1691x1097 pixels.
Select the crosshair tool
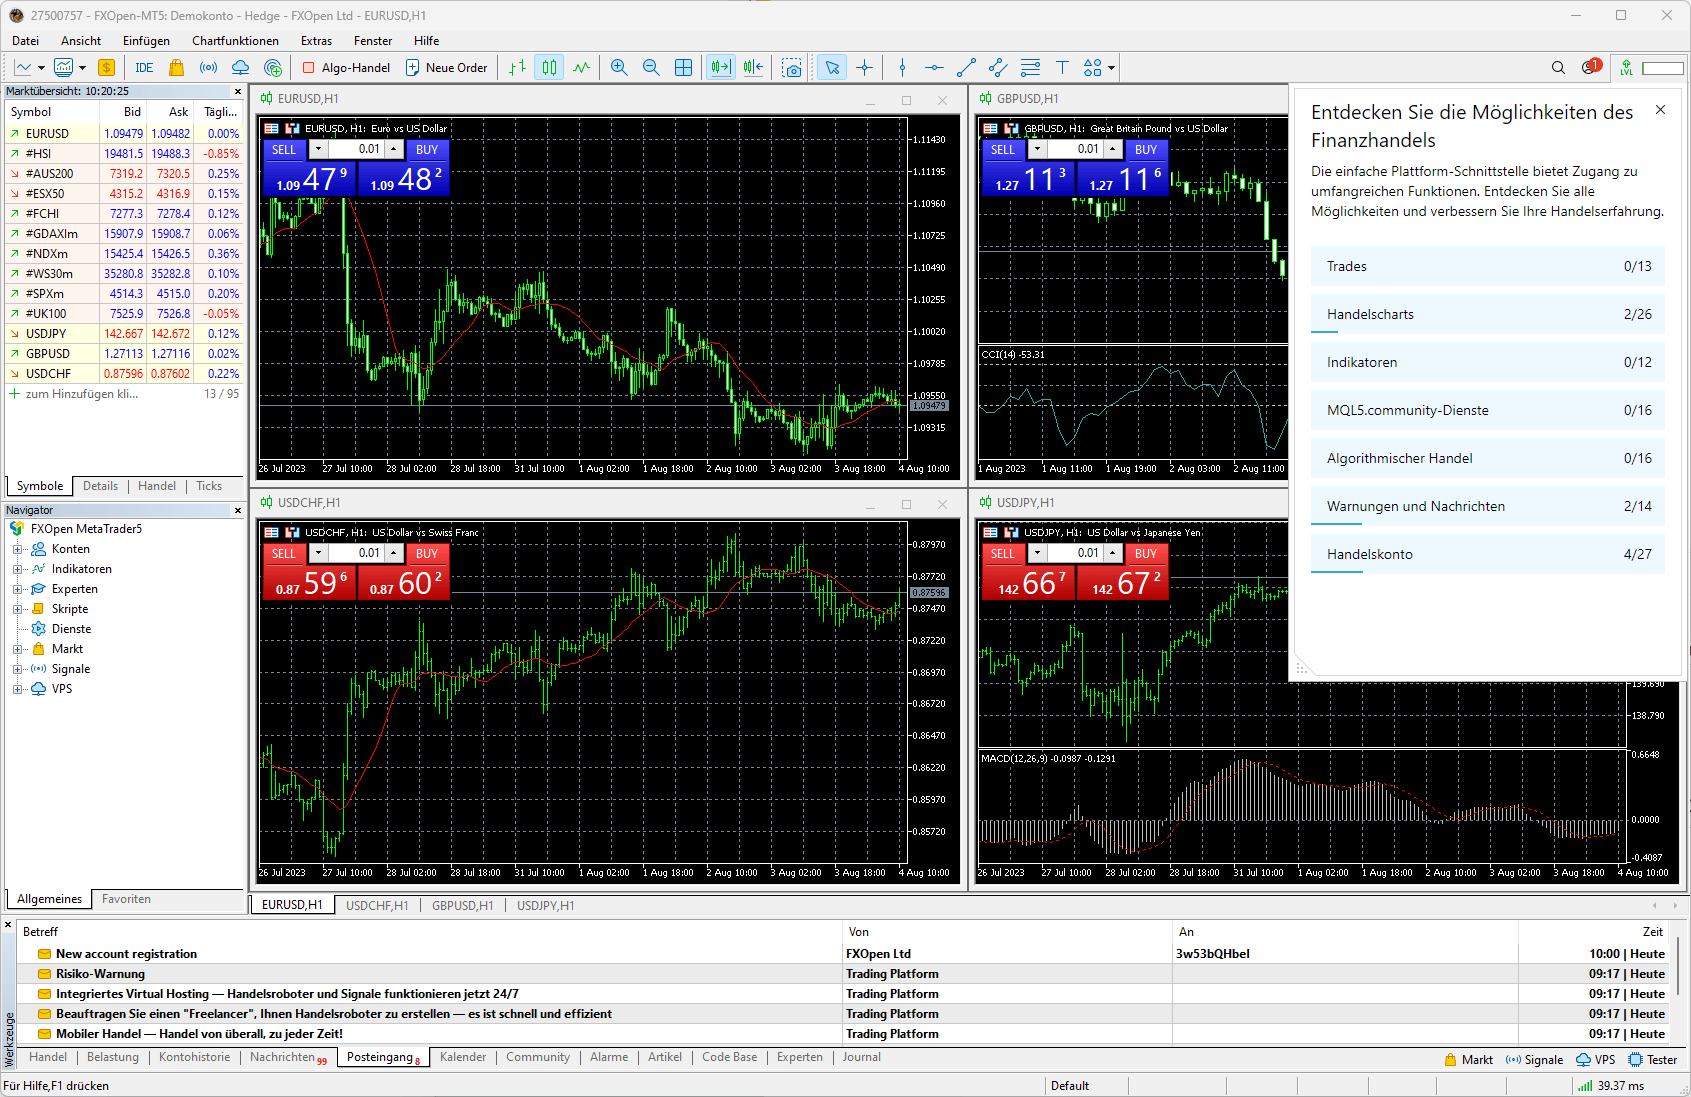click(x=864, y=68)
